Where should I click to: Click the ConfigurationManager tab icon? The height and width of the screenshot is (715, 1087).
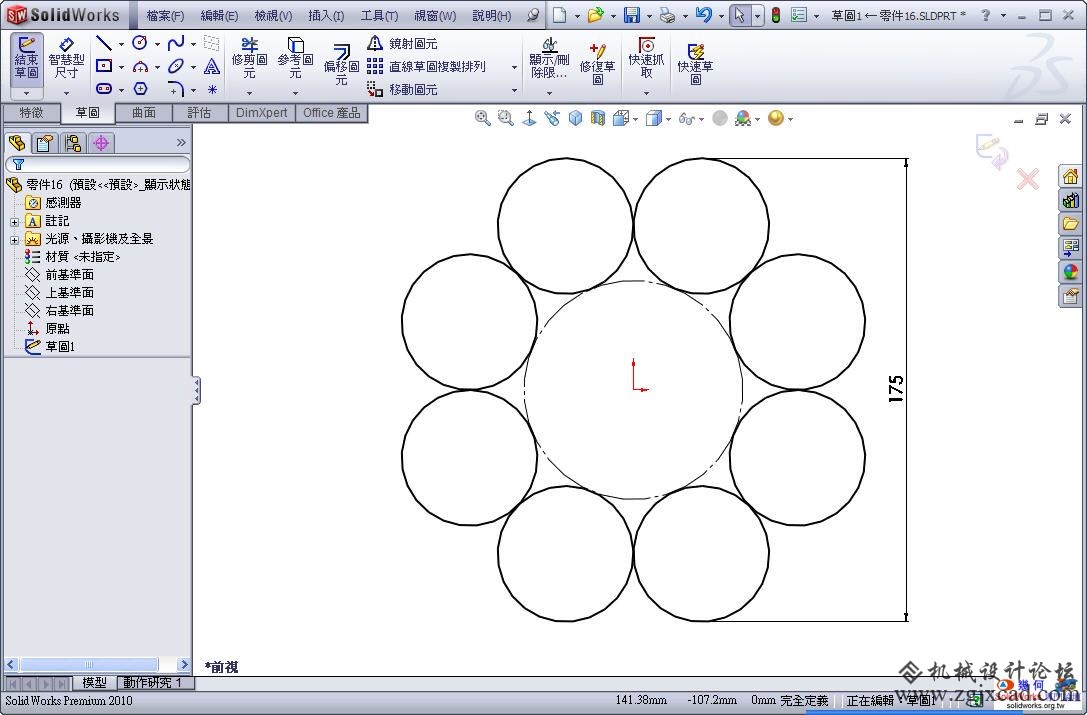[x=73, y=143]
